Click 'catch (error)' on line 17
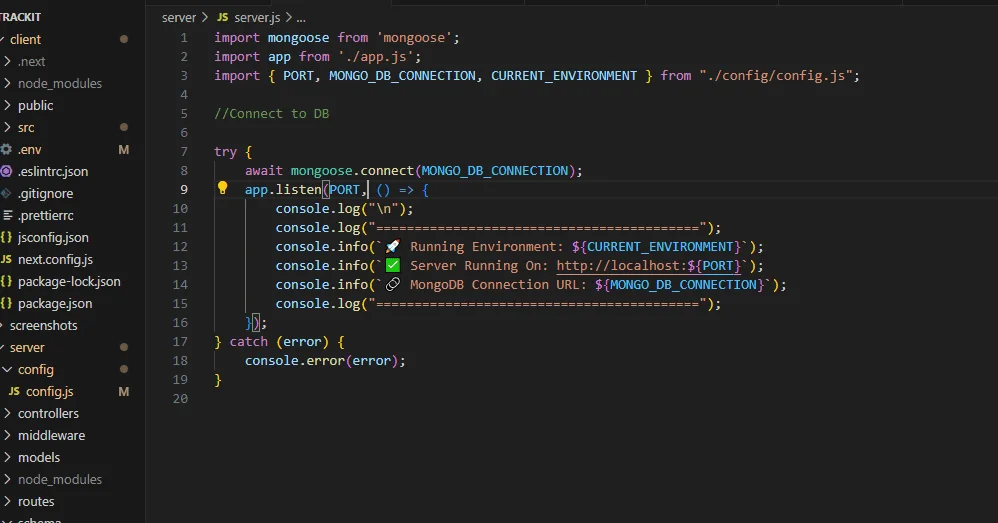This screenshot has width=998, height=523. (279, 342)
